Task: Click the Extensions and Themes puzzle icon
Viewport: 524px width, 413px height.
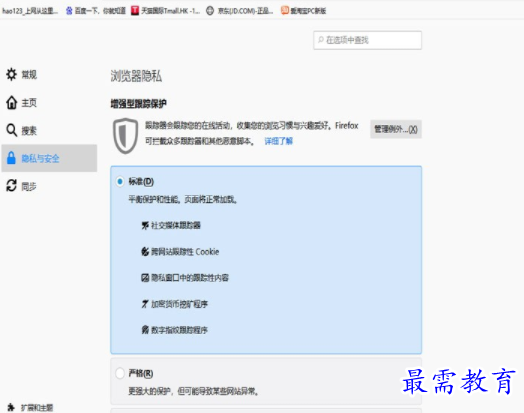Action: [x=11, y=407]
